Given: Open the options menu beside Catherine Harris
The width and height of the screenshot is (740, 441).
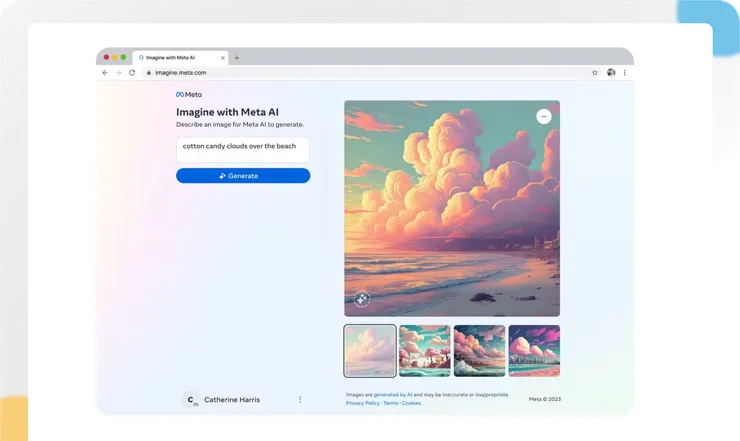Looking at the screenshot, I should (300, 399).
